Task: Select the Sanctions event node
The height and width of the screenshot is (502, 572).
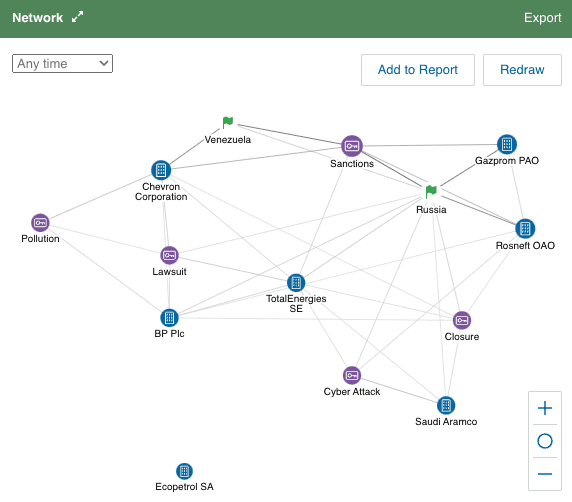Action: coord(352,146)
